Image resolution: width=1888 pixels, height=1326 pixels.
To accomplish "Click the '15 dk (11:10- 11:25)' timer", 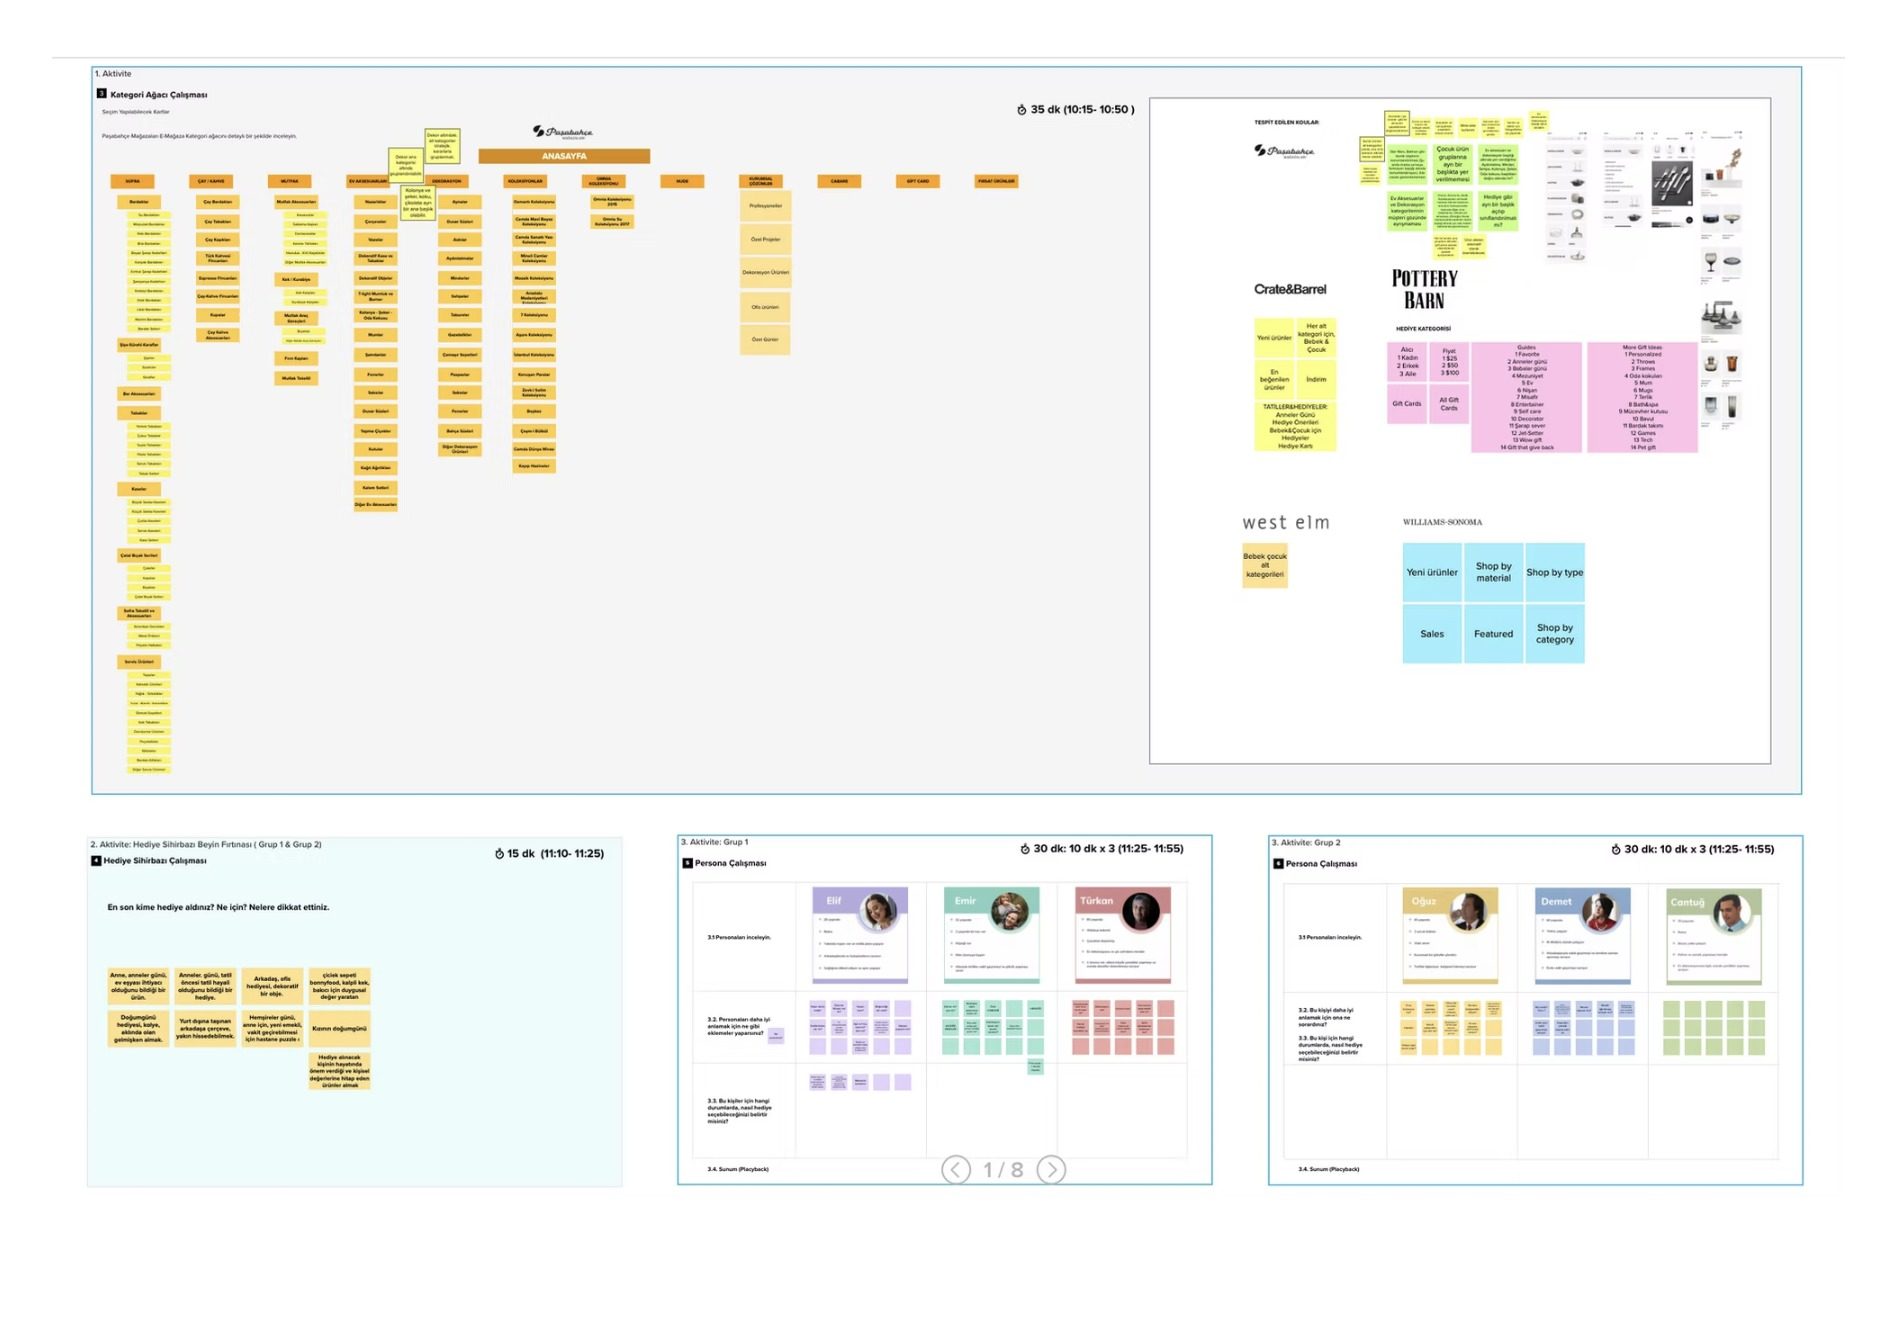I will click(x=549, y=853).
